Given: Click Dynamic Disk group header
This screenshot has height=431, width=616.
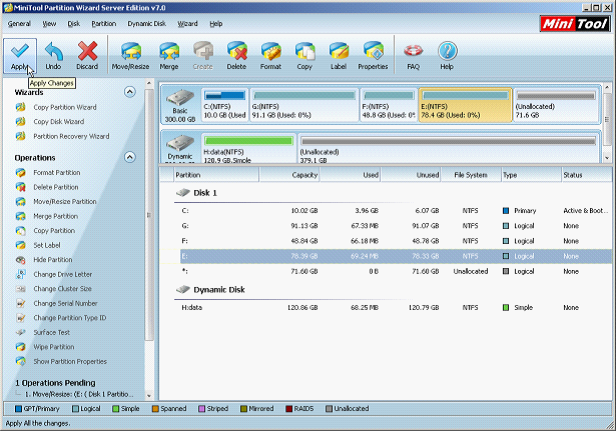Looking at the screenshot, I should point(210,290).
